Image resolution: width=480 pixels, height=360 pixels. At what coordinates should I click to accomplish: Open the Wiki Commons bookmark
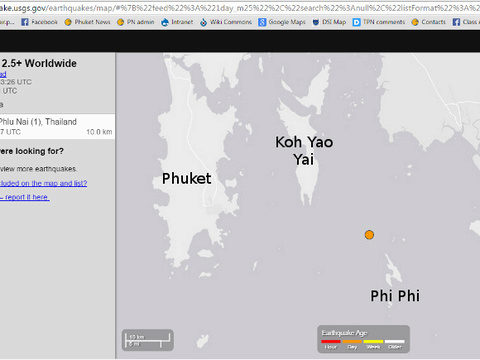click(x=226, y=22)
